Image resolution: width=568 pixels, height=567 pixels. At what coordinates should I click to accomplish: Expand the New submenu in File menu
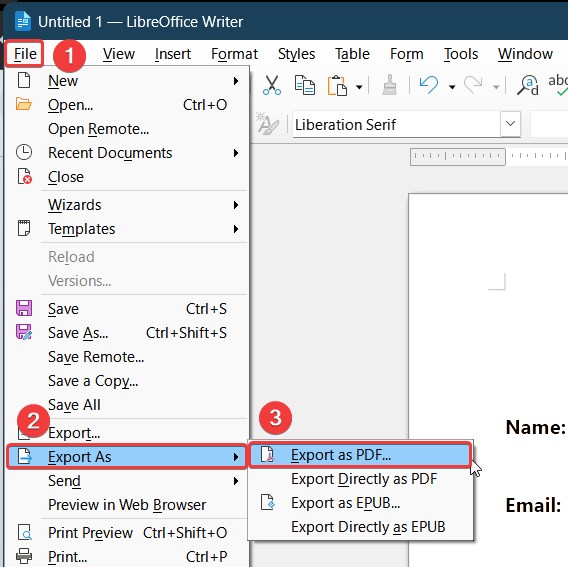click(x=127, y=81)
